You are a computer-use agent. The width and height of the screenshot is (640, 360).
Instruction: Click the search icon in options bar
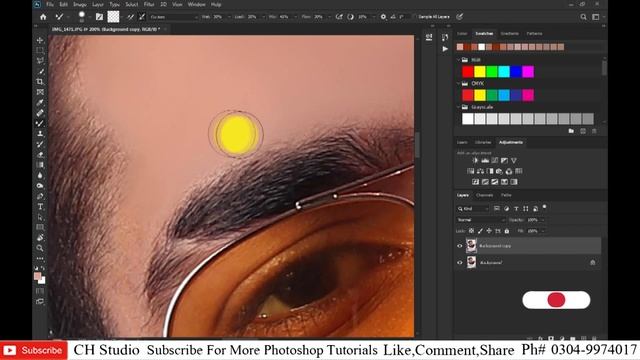583,17
